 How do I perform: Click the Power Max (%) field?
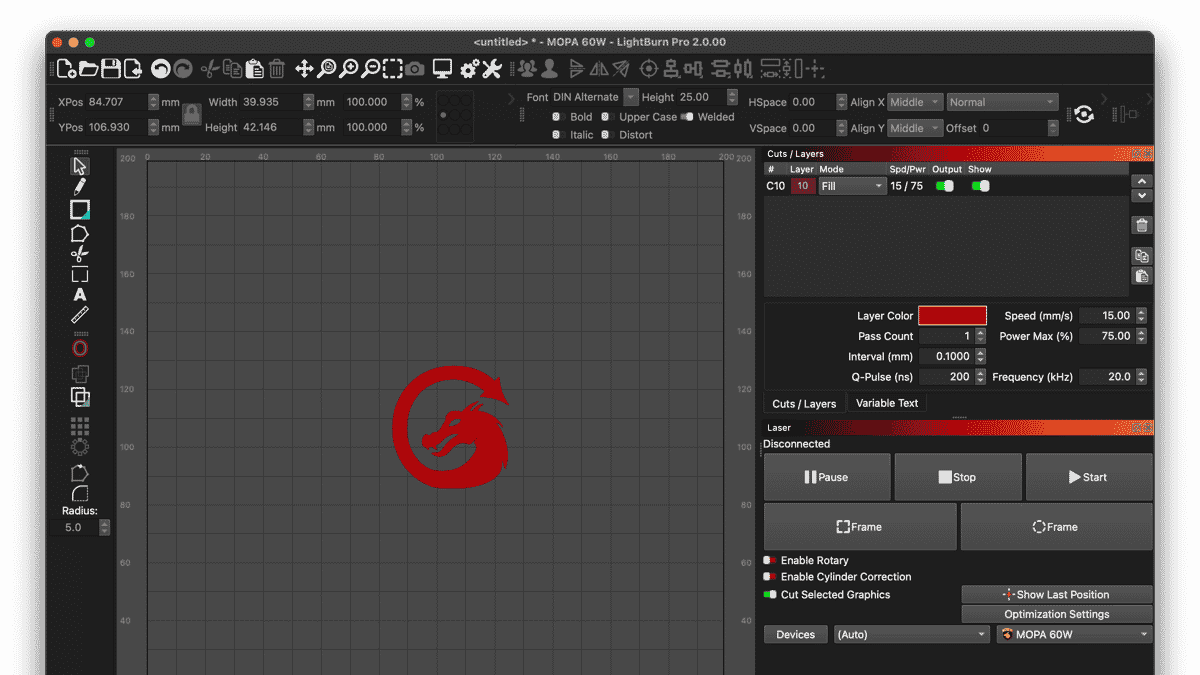1107,337
